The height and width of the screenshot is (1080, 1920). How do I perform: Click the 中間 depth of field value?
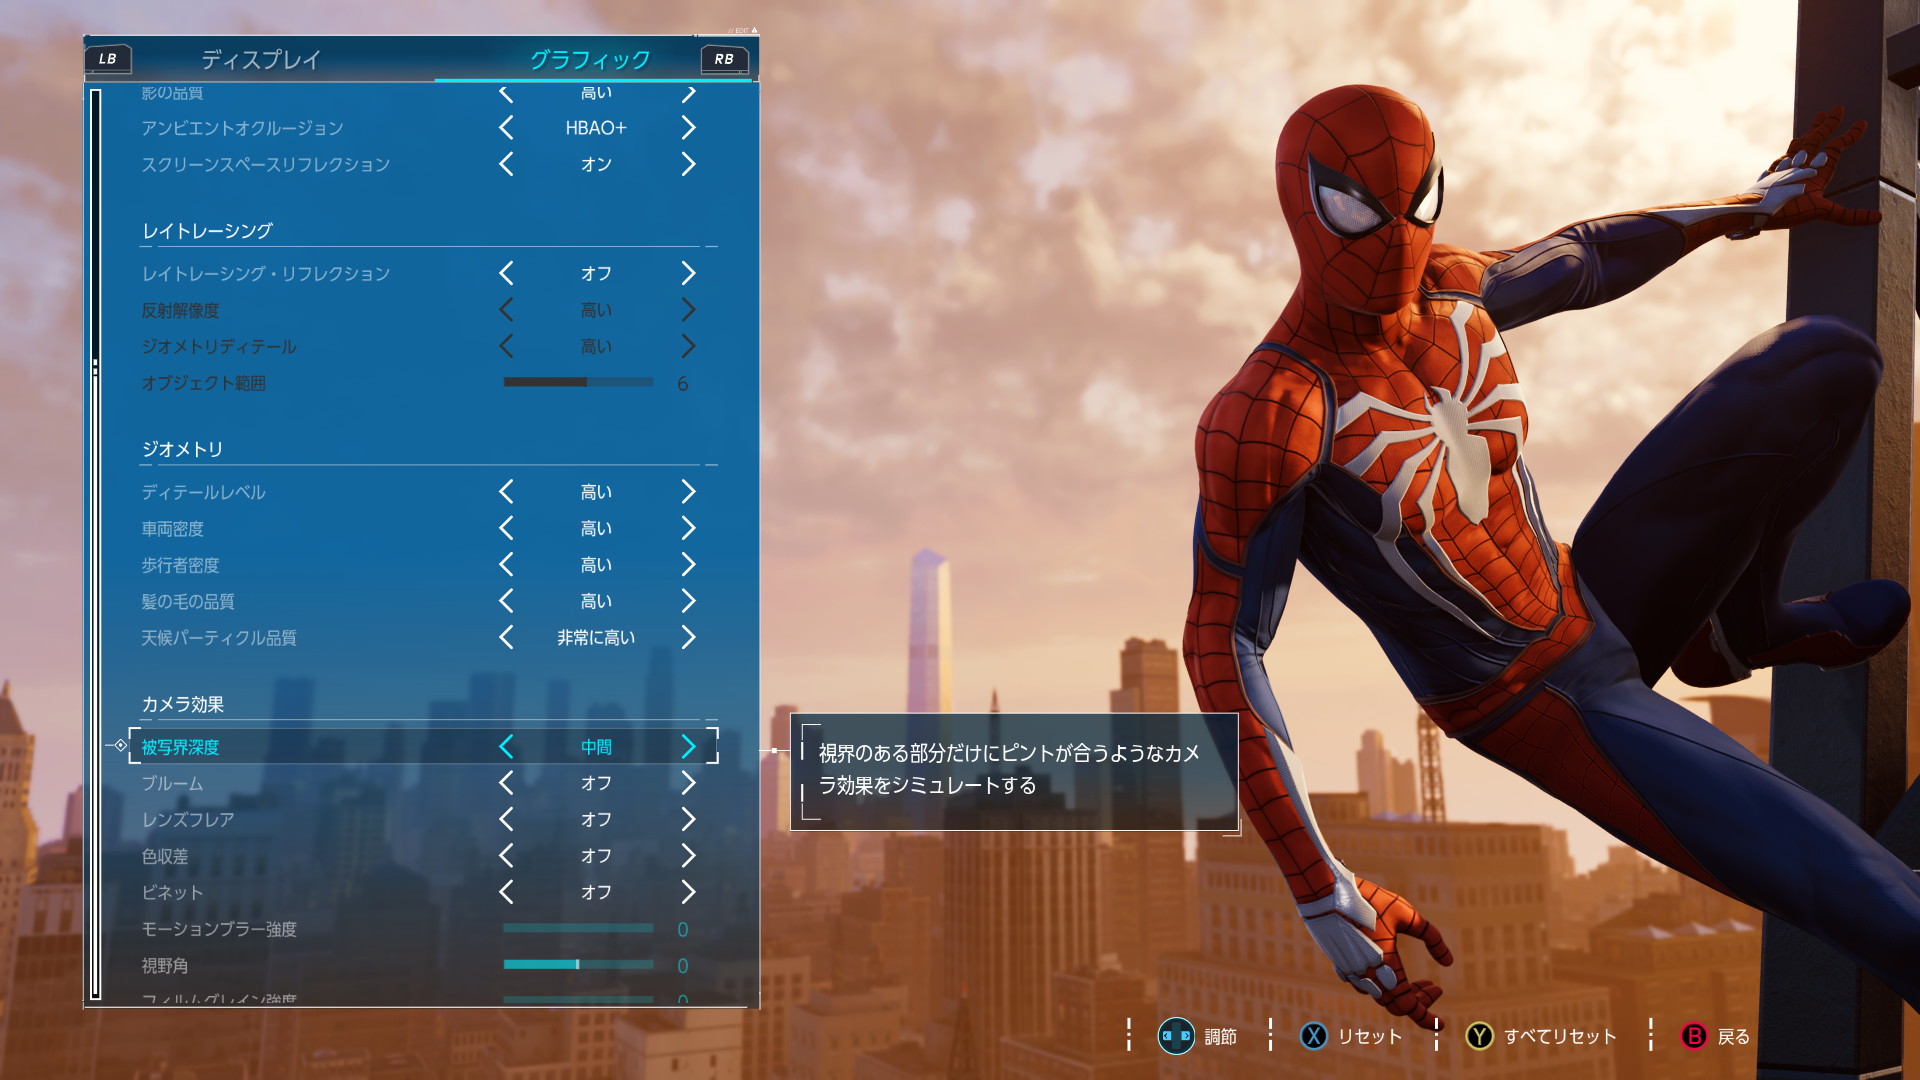596,747
